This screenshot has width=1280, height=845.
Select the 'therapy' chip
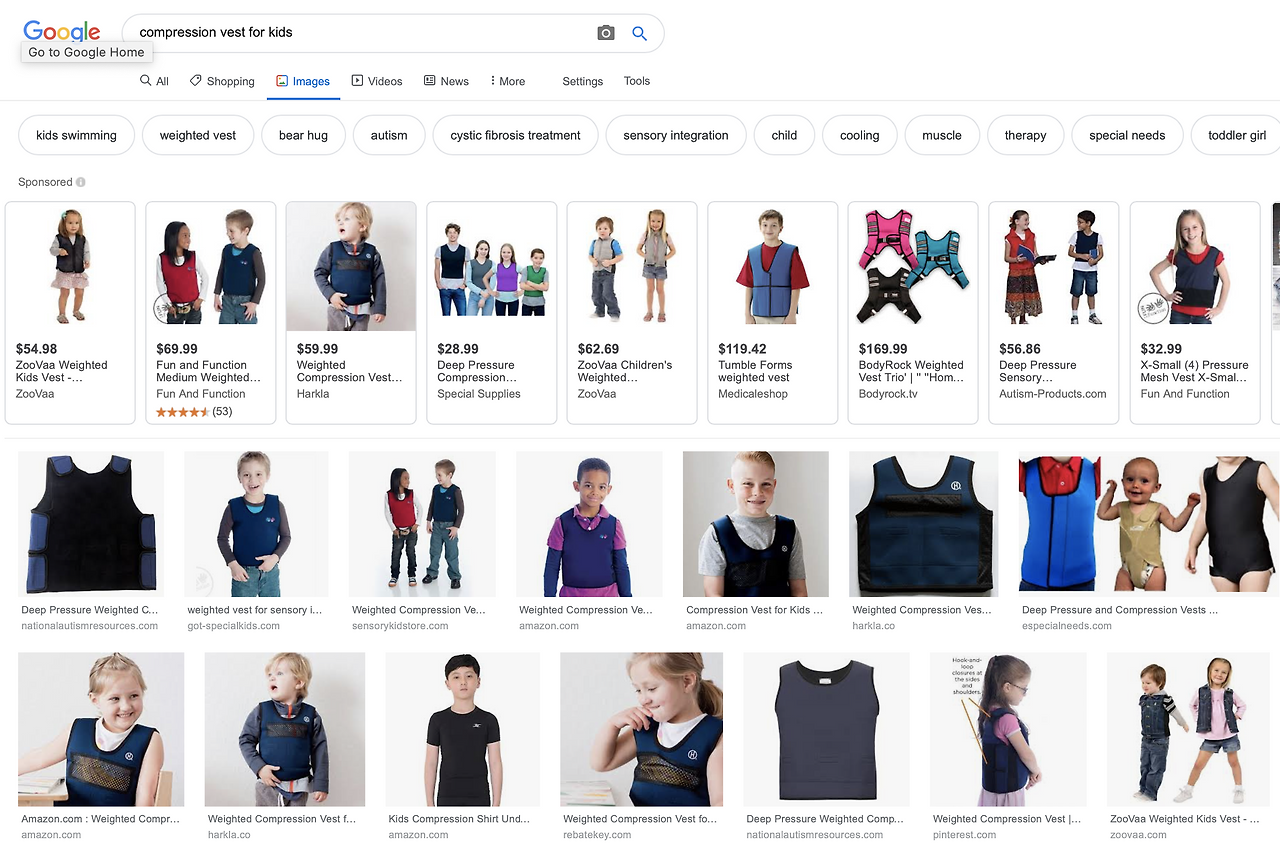point(1025,135)
